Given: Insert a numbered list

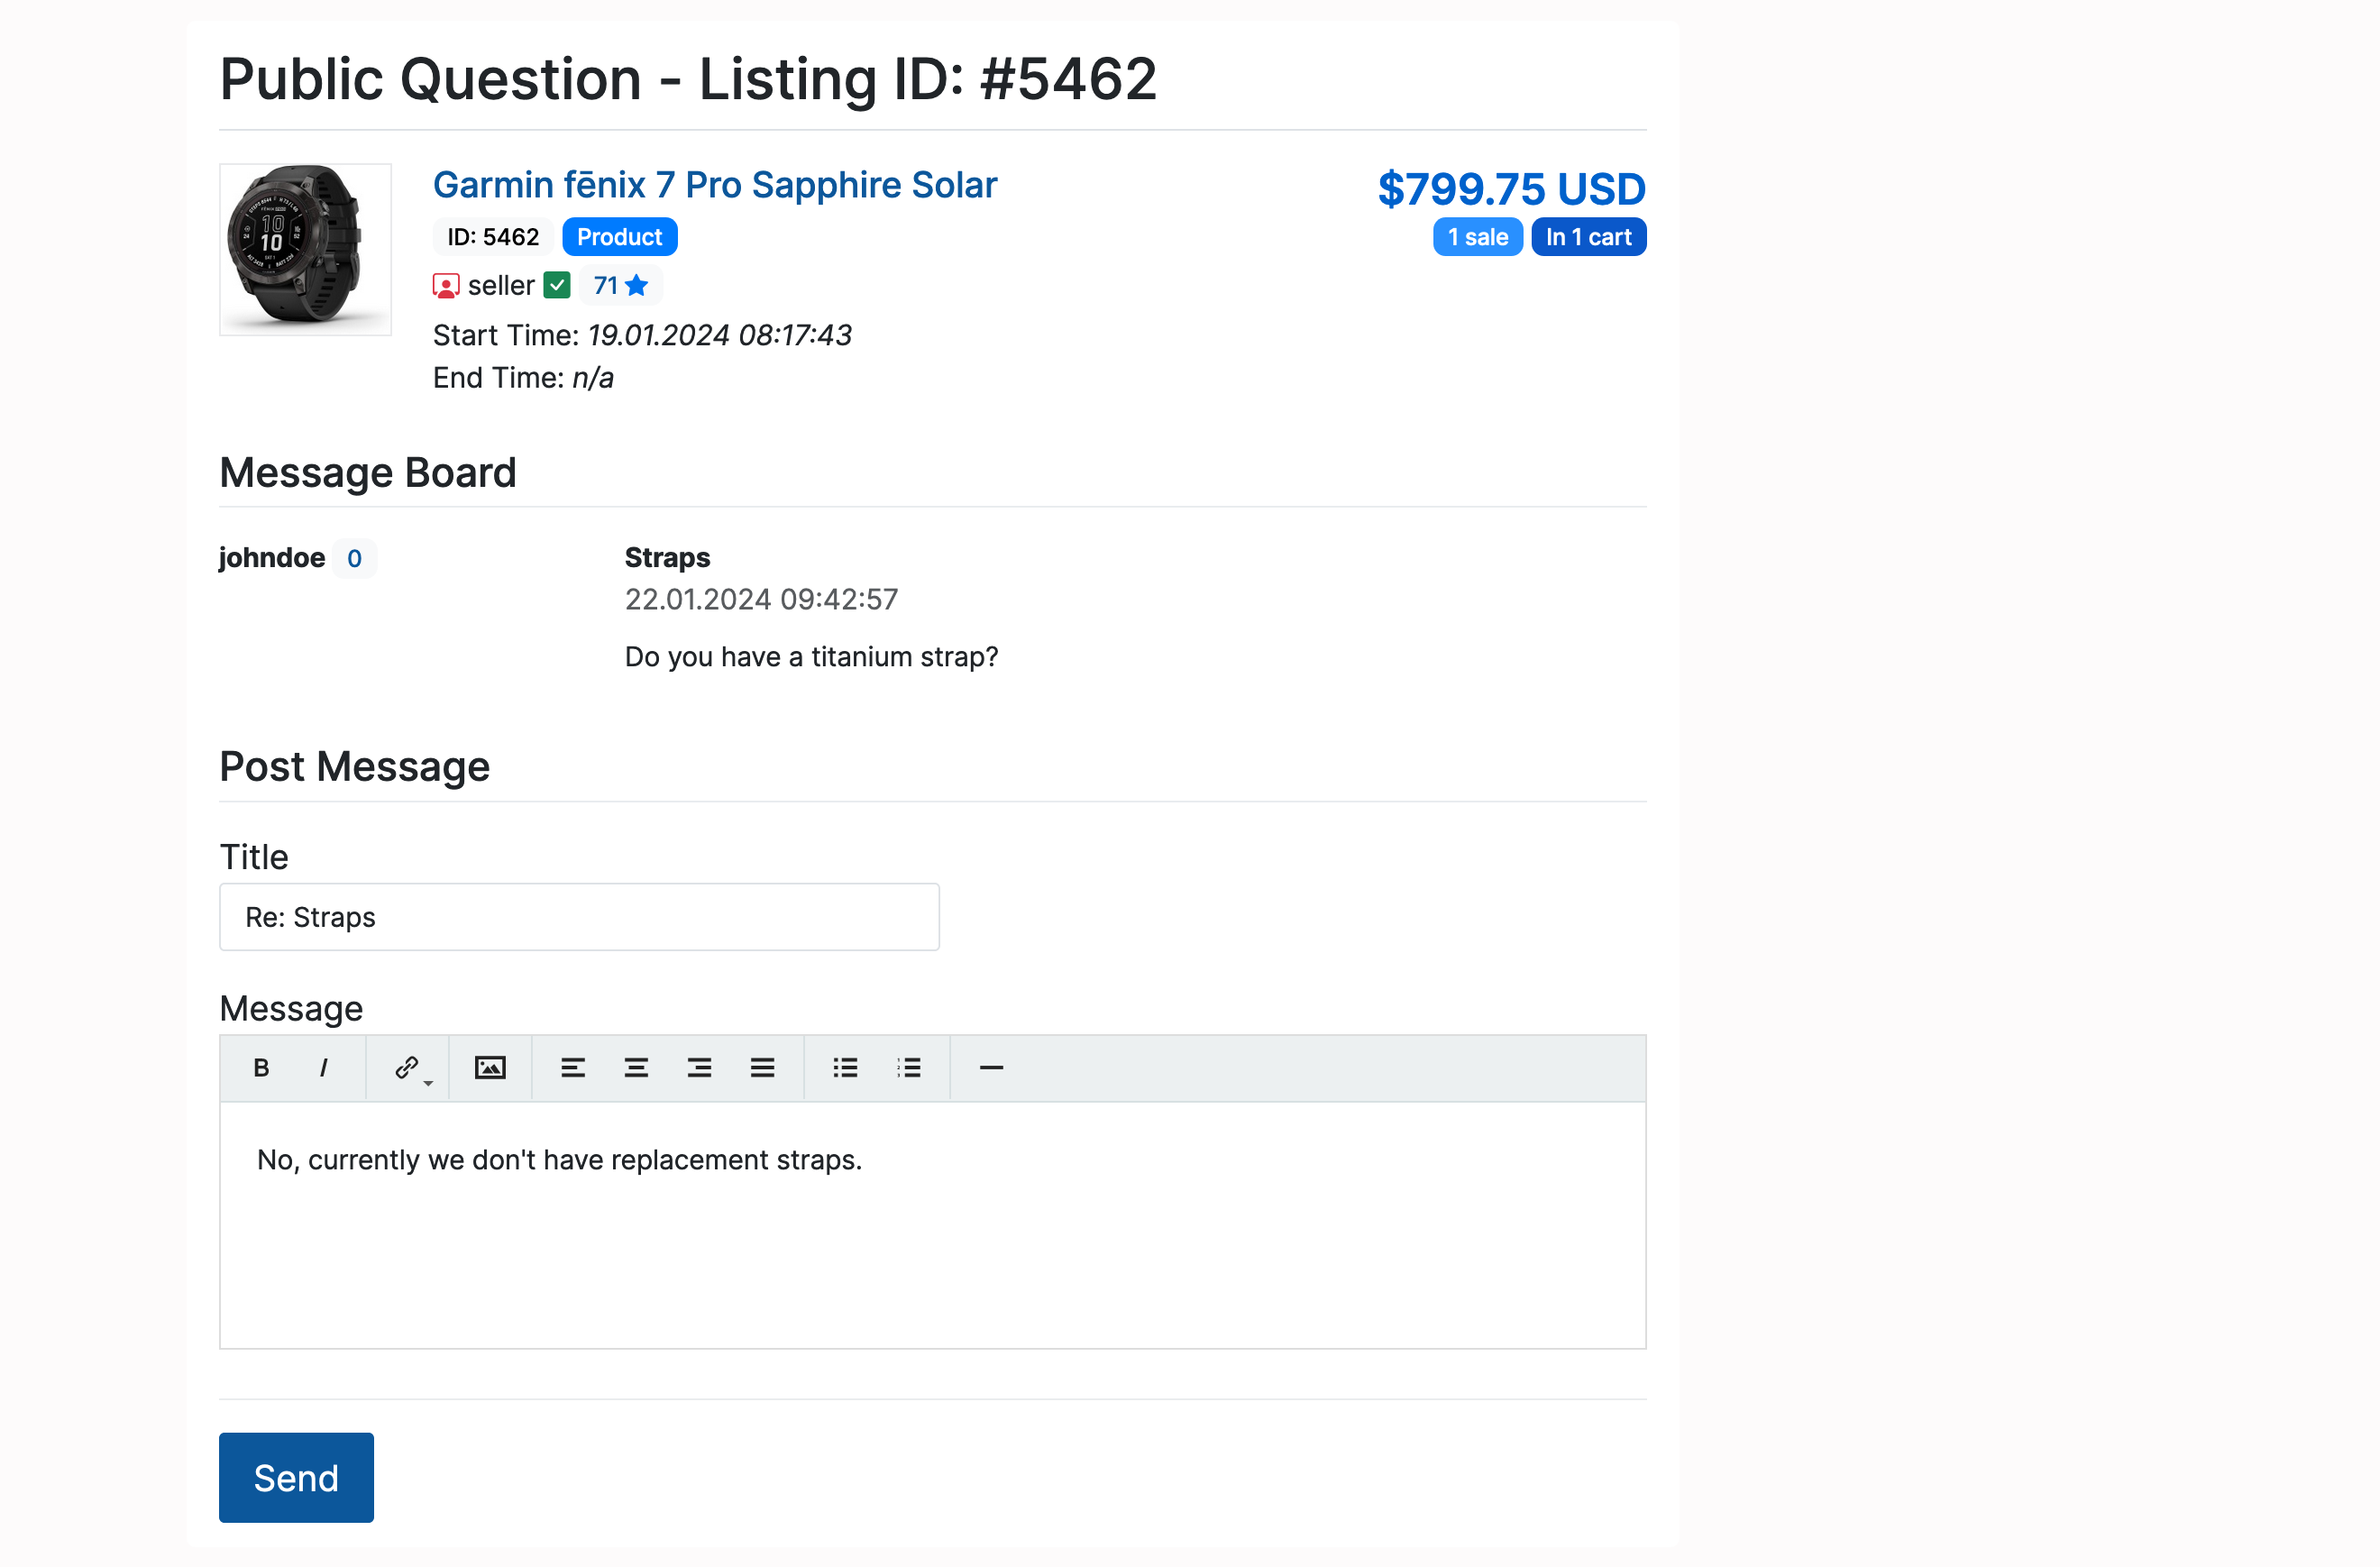Looking at the screenshot, I should pos(908,1068).
